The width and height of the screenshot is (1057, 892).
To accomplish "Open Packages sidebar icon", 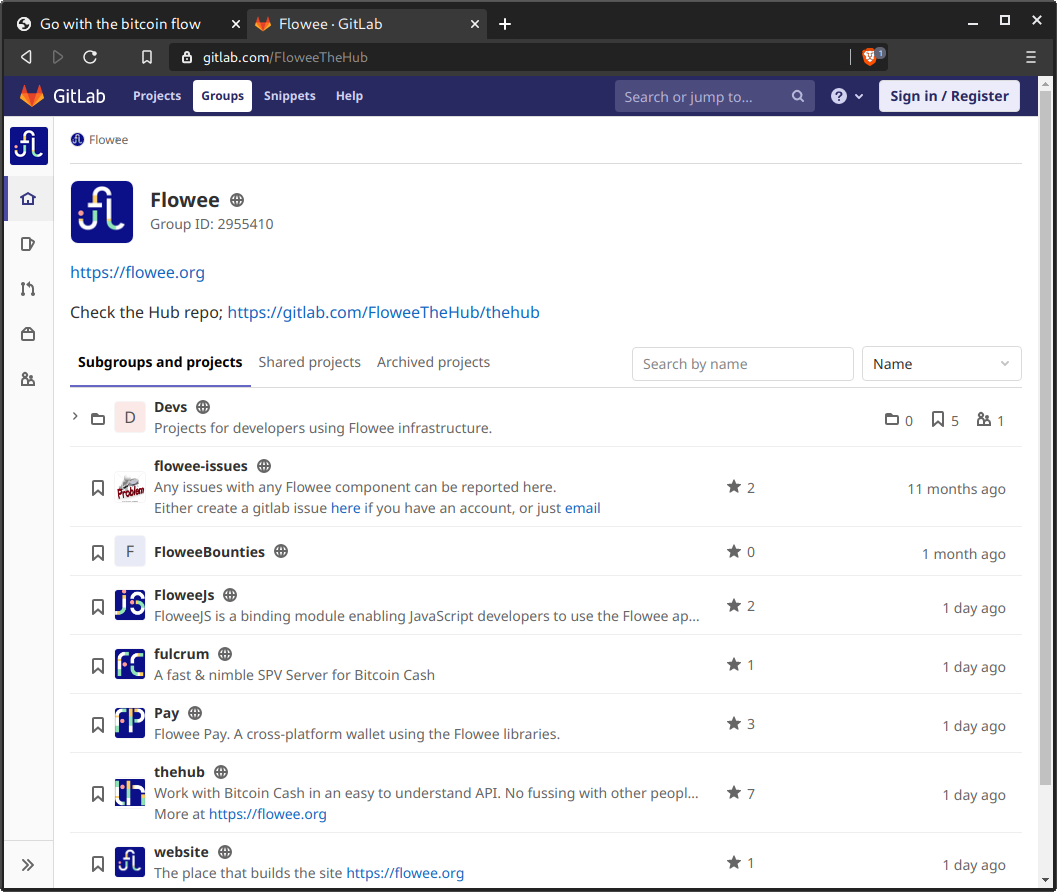I will pos(28,334).
